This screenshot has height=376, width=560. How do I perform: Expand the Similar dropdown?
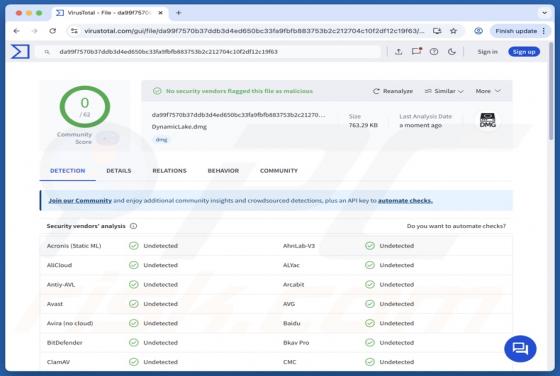pyautogui.click(x=444, y=91)
